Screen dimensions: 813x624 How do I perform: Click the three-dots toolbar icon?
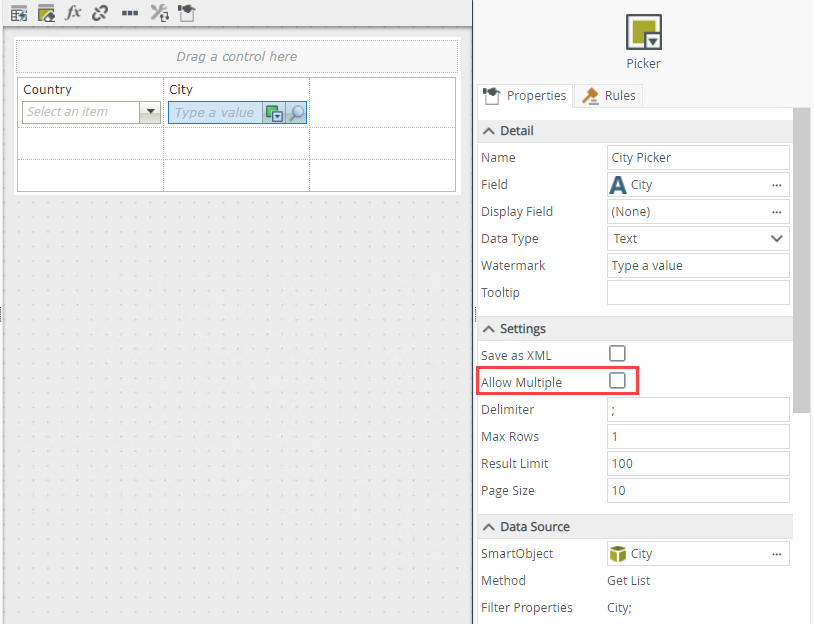coord(130,13)
